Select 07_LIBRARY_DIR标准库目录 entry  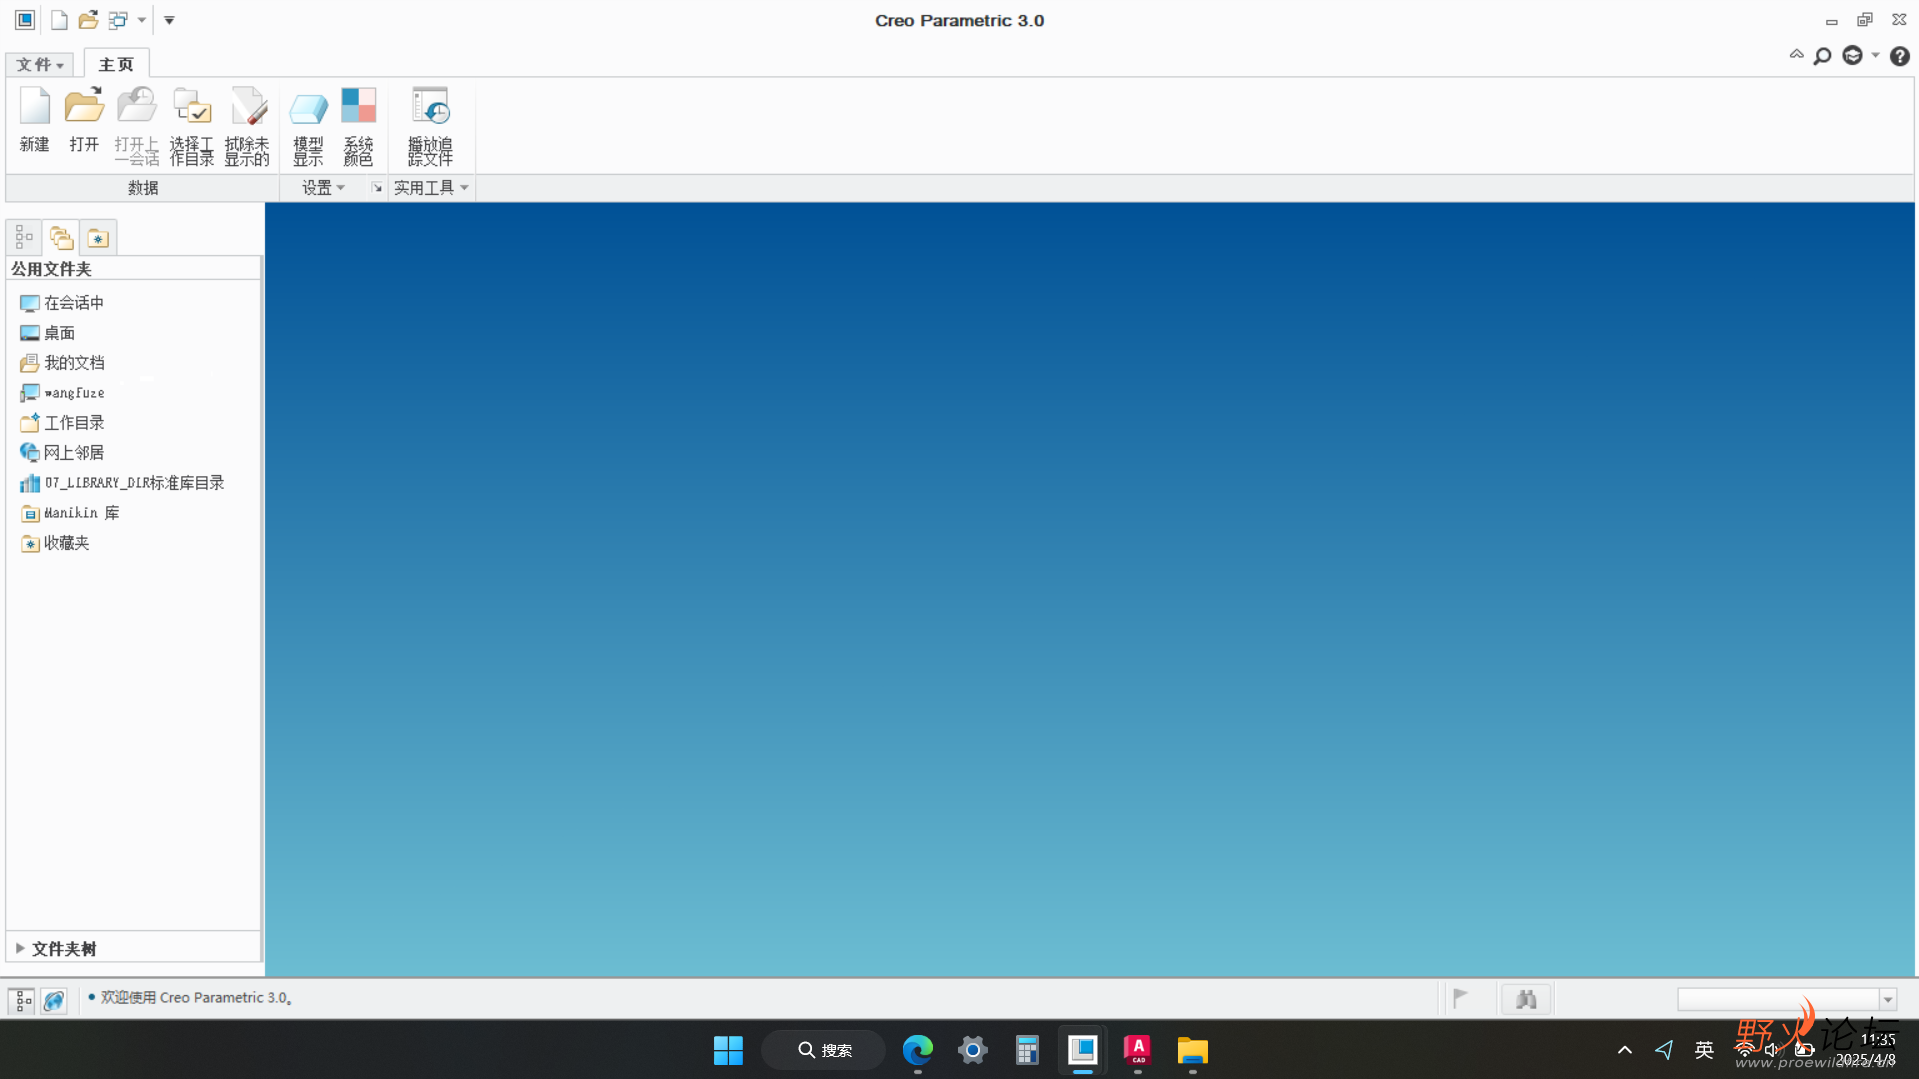coord(122,483)
